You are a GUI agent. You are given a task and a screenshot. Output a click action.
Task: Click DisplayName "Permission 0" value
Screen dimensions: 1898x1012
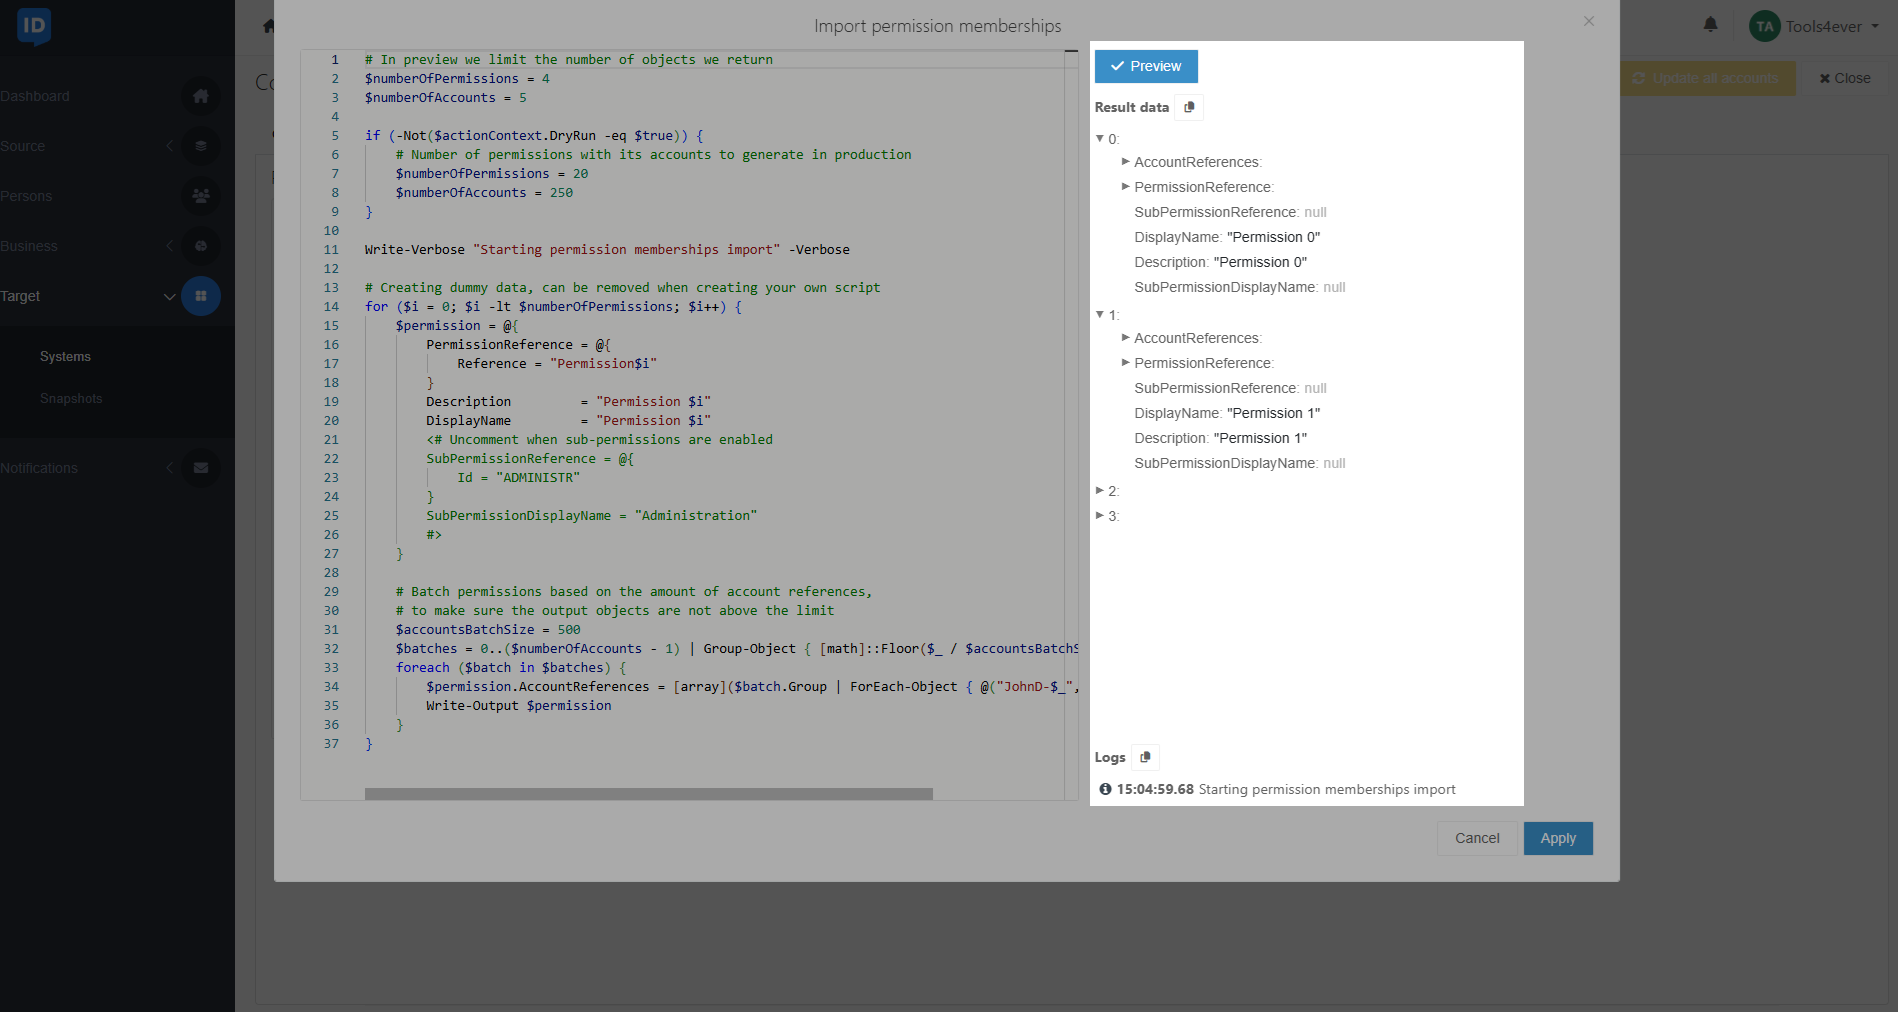coord(1273,237)
